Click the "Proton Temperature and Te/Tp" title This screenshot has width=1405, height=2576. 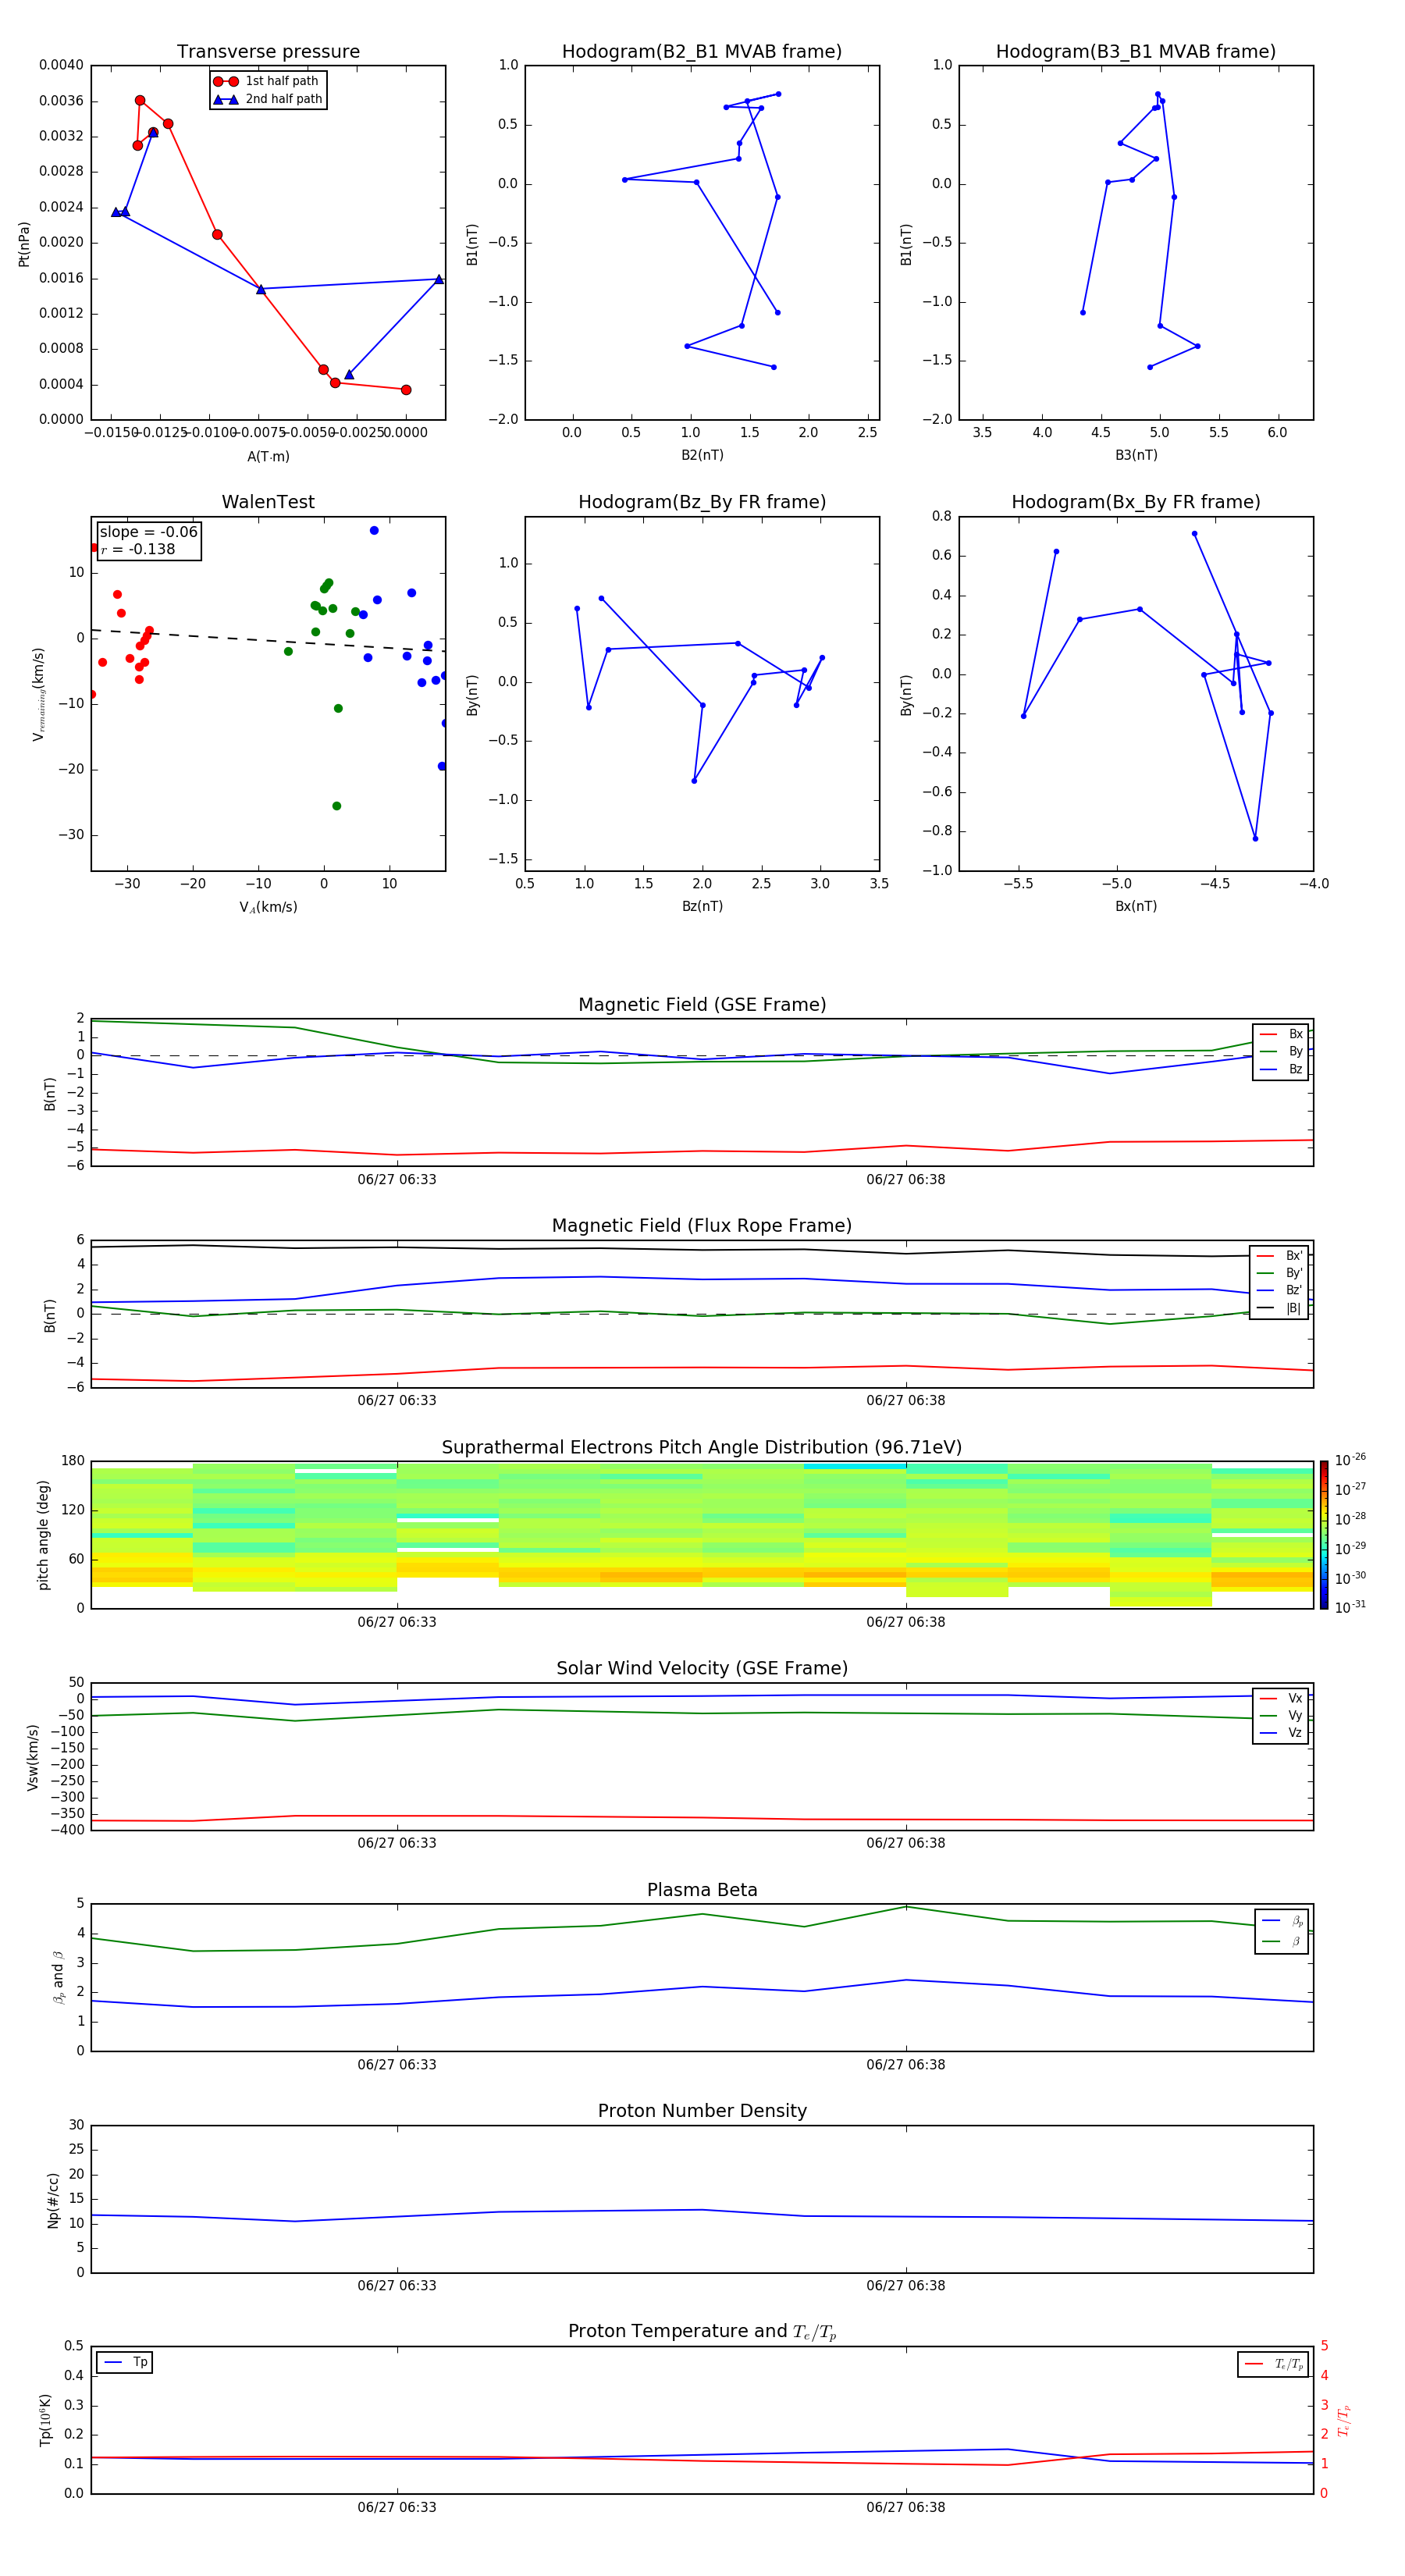(702, 2332)
